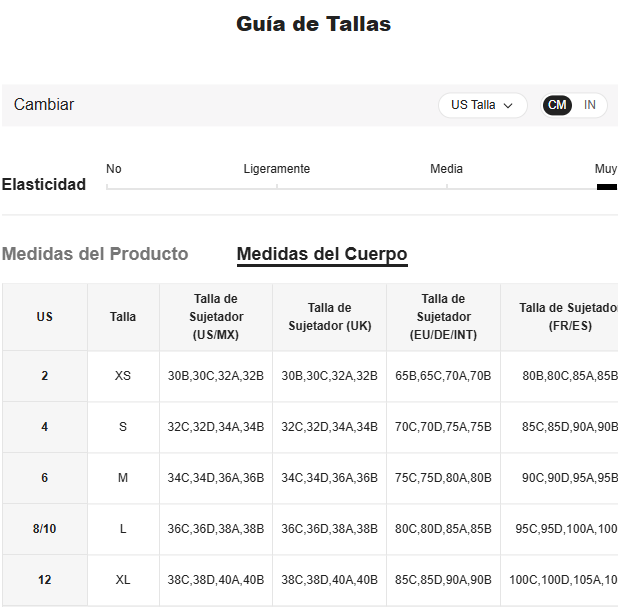Click the 65B,65C,70A,70B EU cell
The width and height of the screenshot is (623, 607).
pyautogui.click(x=443, y=376)
